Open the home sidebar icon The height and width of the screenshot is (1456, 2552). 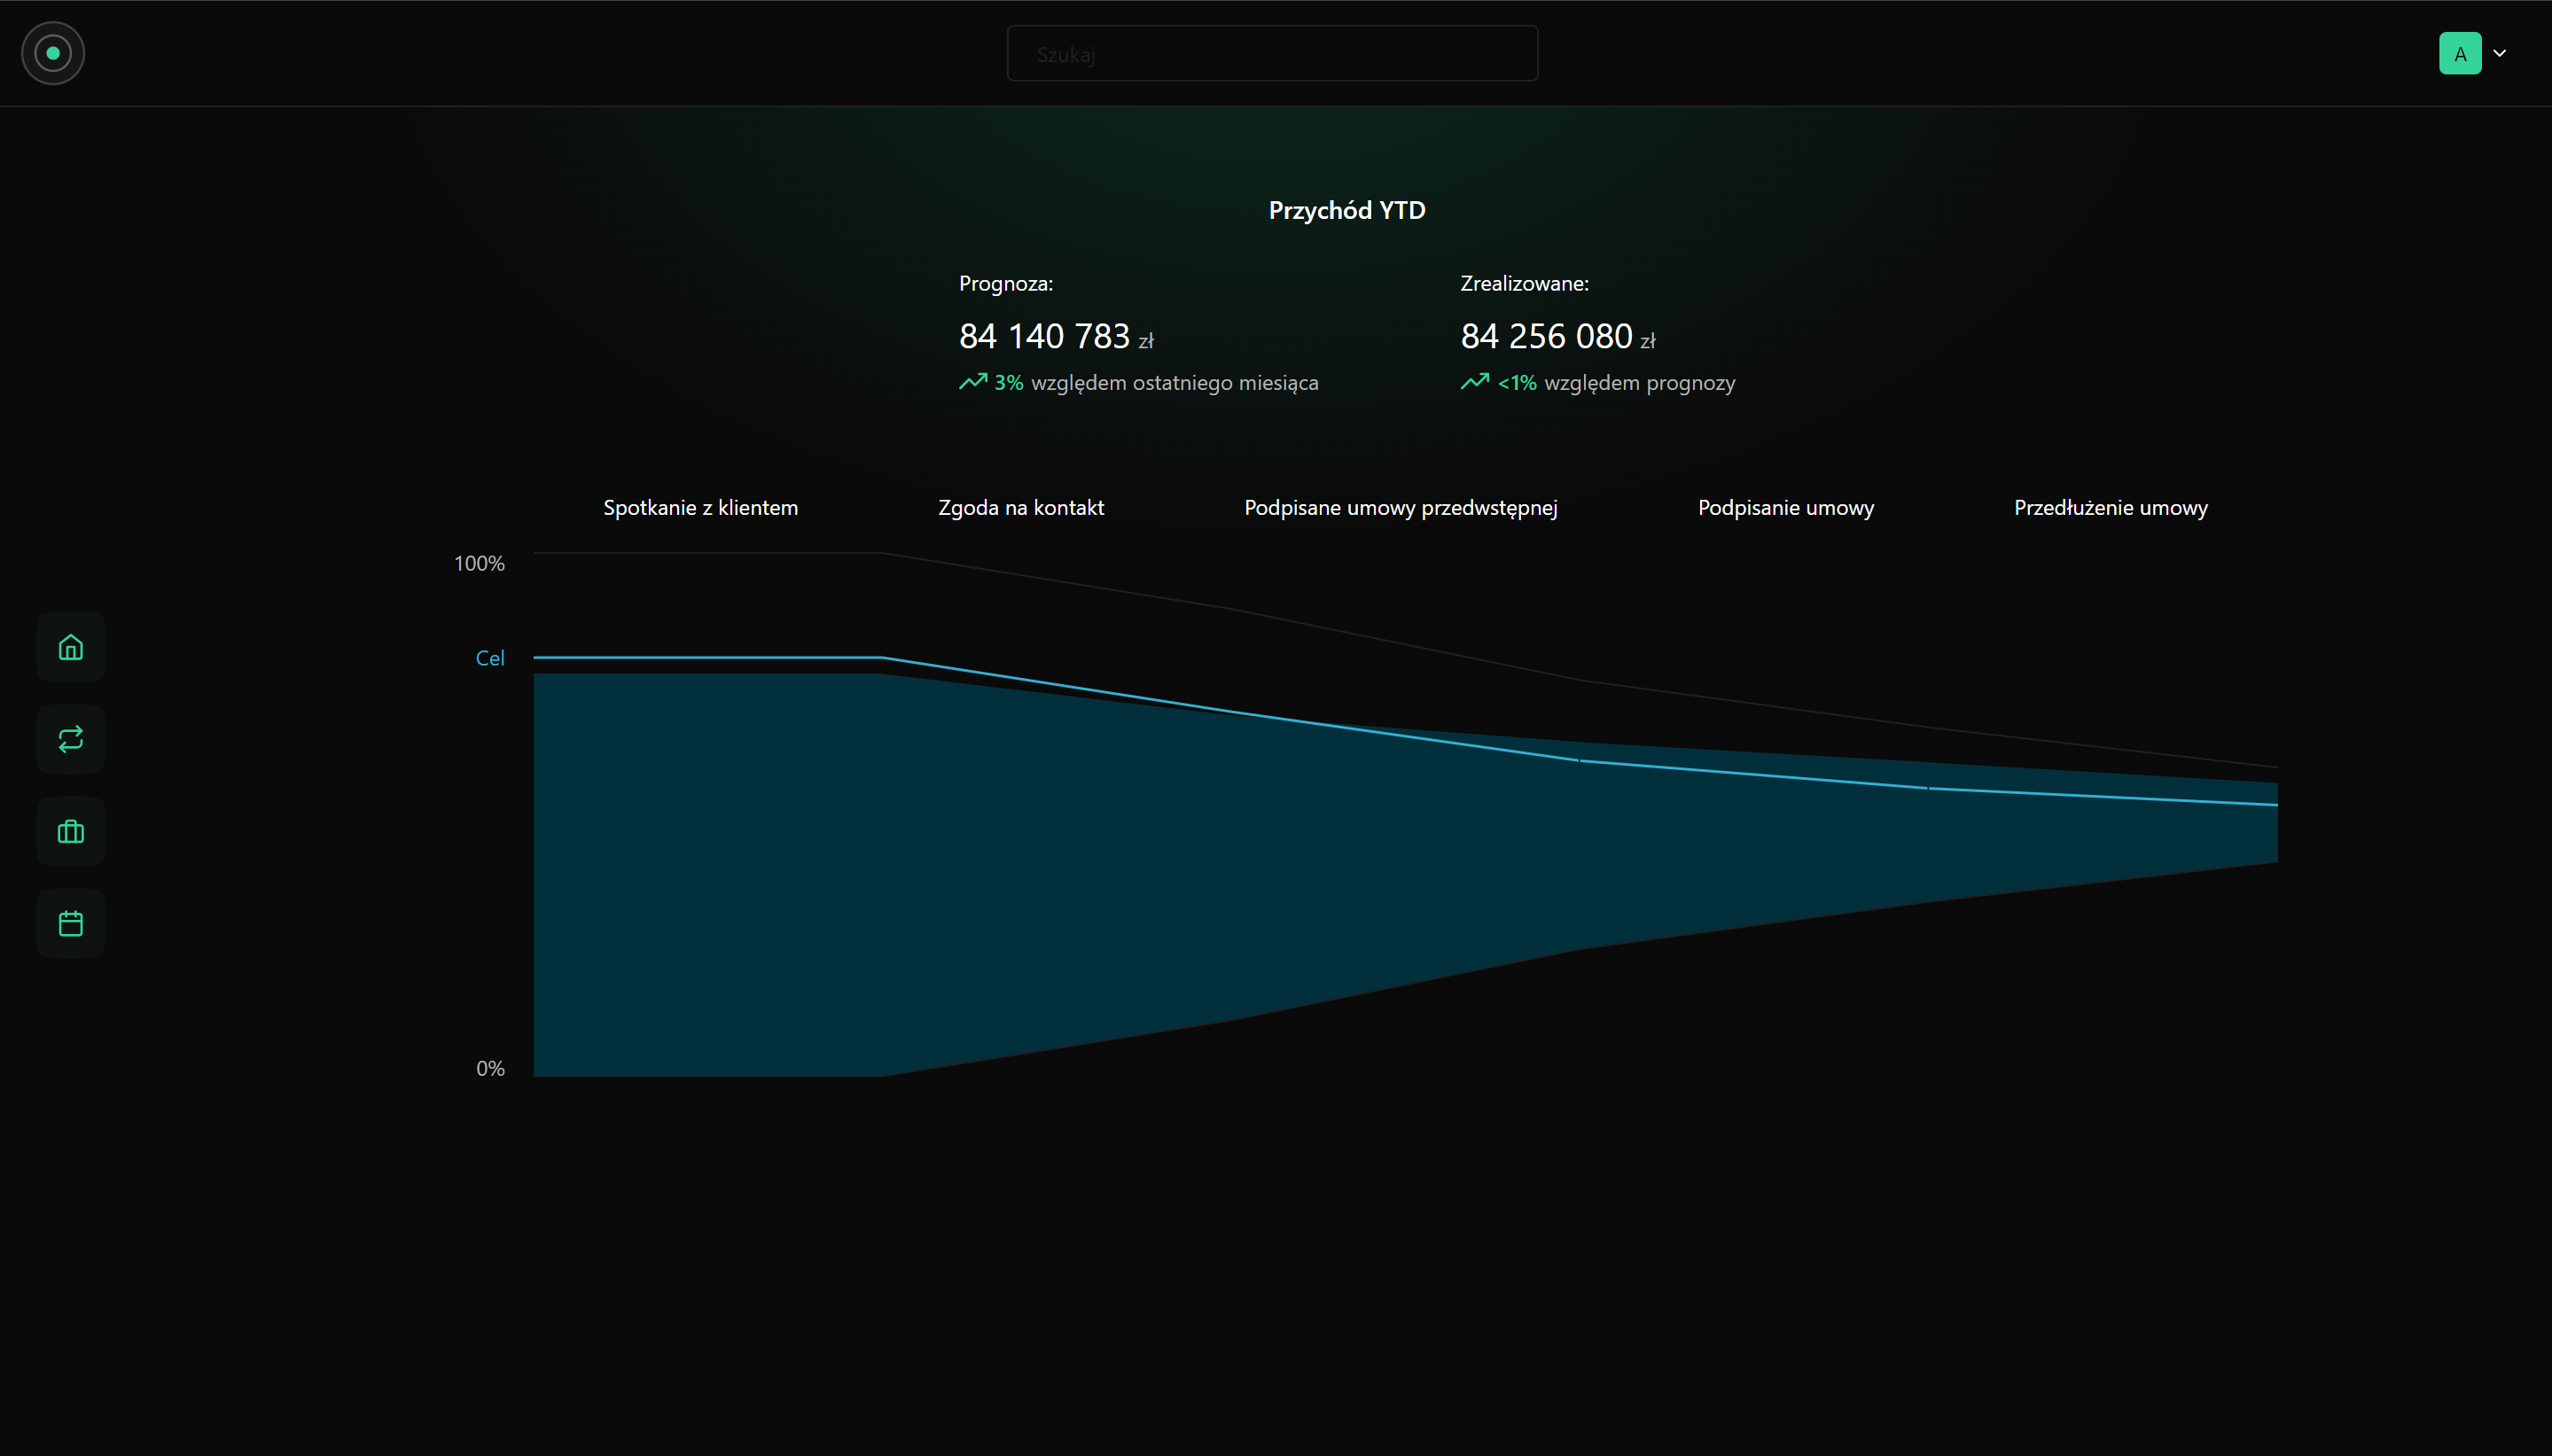[x=71, y=647]
